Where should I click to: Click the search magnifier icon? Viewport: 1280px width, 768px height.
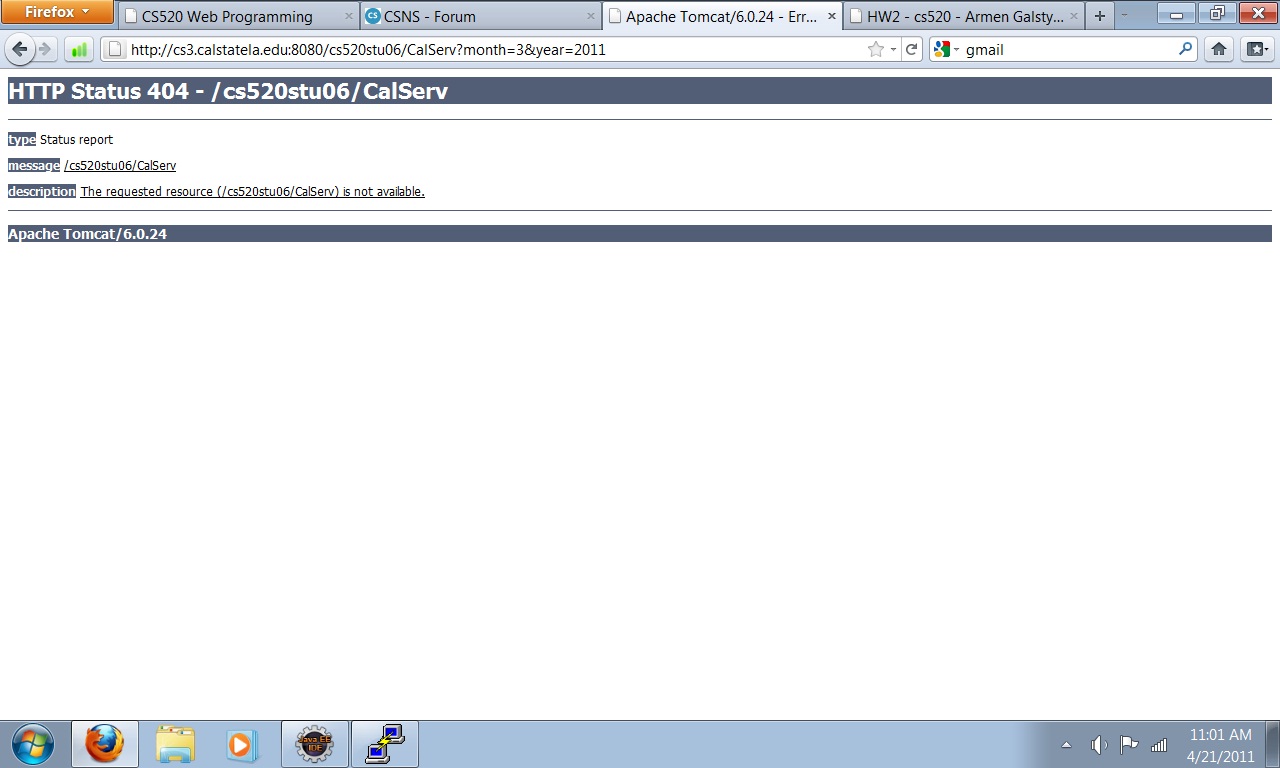(x=1185, y=49)
